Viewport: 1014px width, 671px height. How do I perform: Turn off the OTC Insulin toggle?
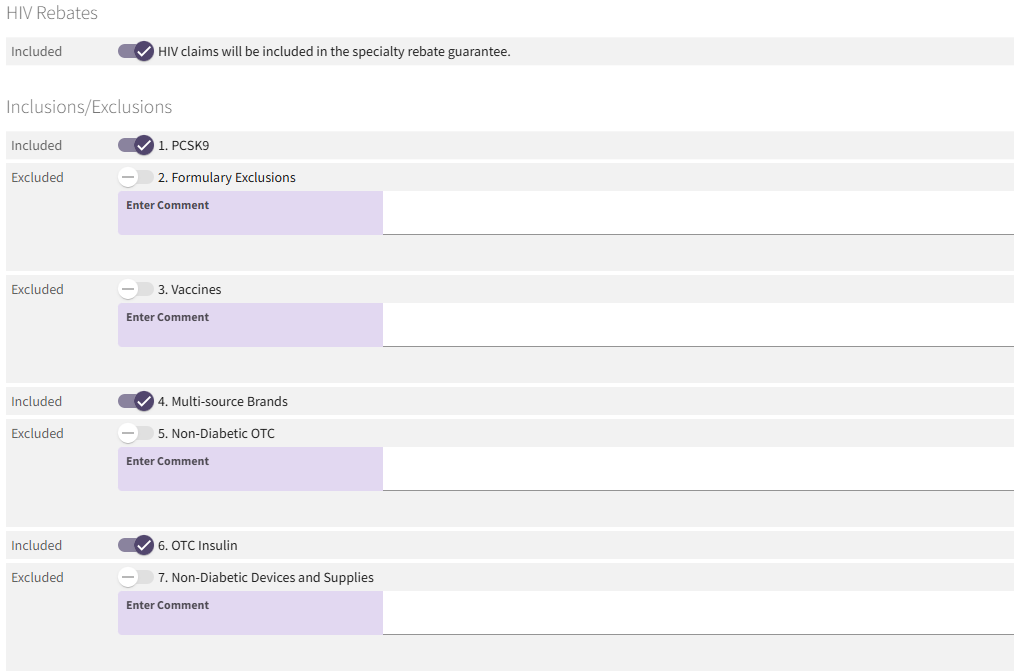[136, 545]
